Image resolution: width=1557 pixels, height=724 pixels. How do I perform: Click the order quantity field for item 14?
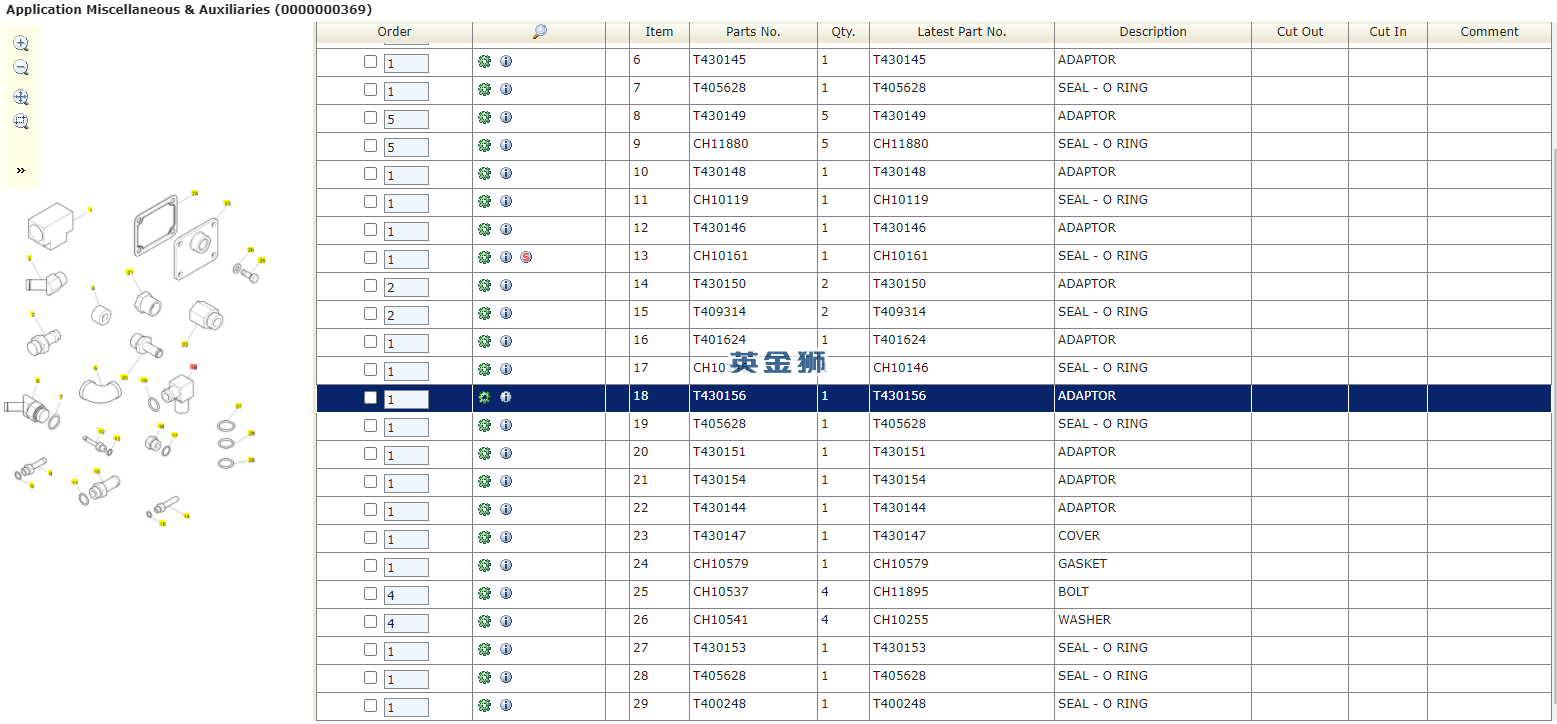point(406,287)
